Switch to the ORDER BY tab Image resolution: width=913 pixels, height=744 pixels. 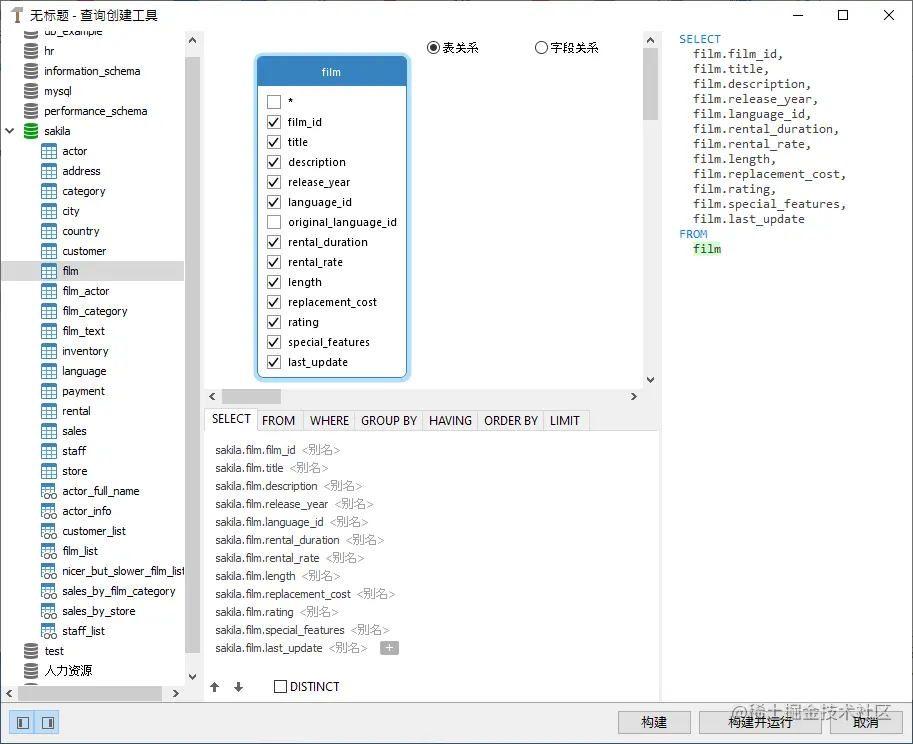click(x=511, y=420)
